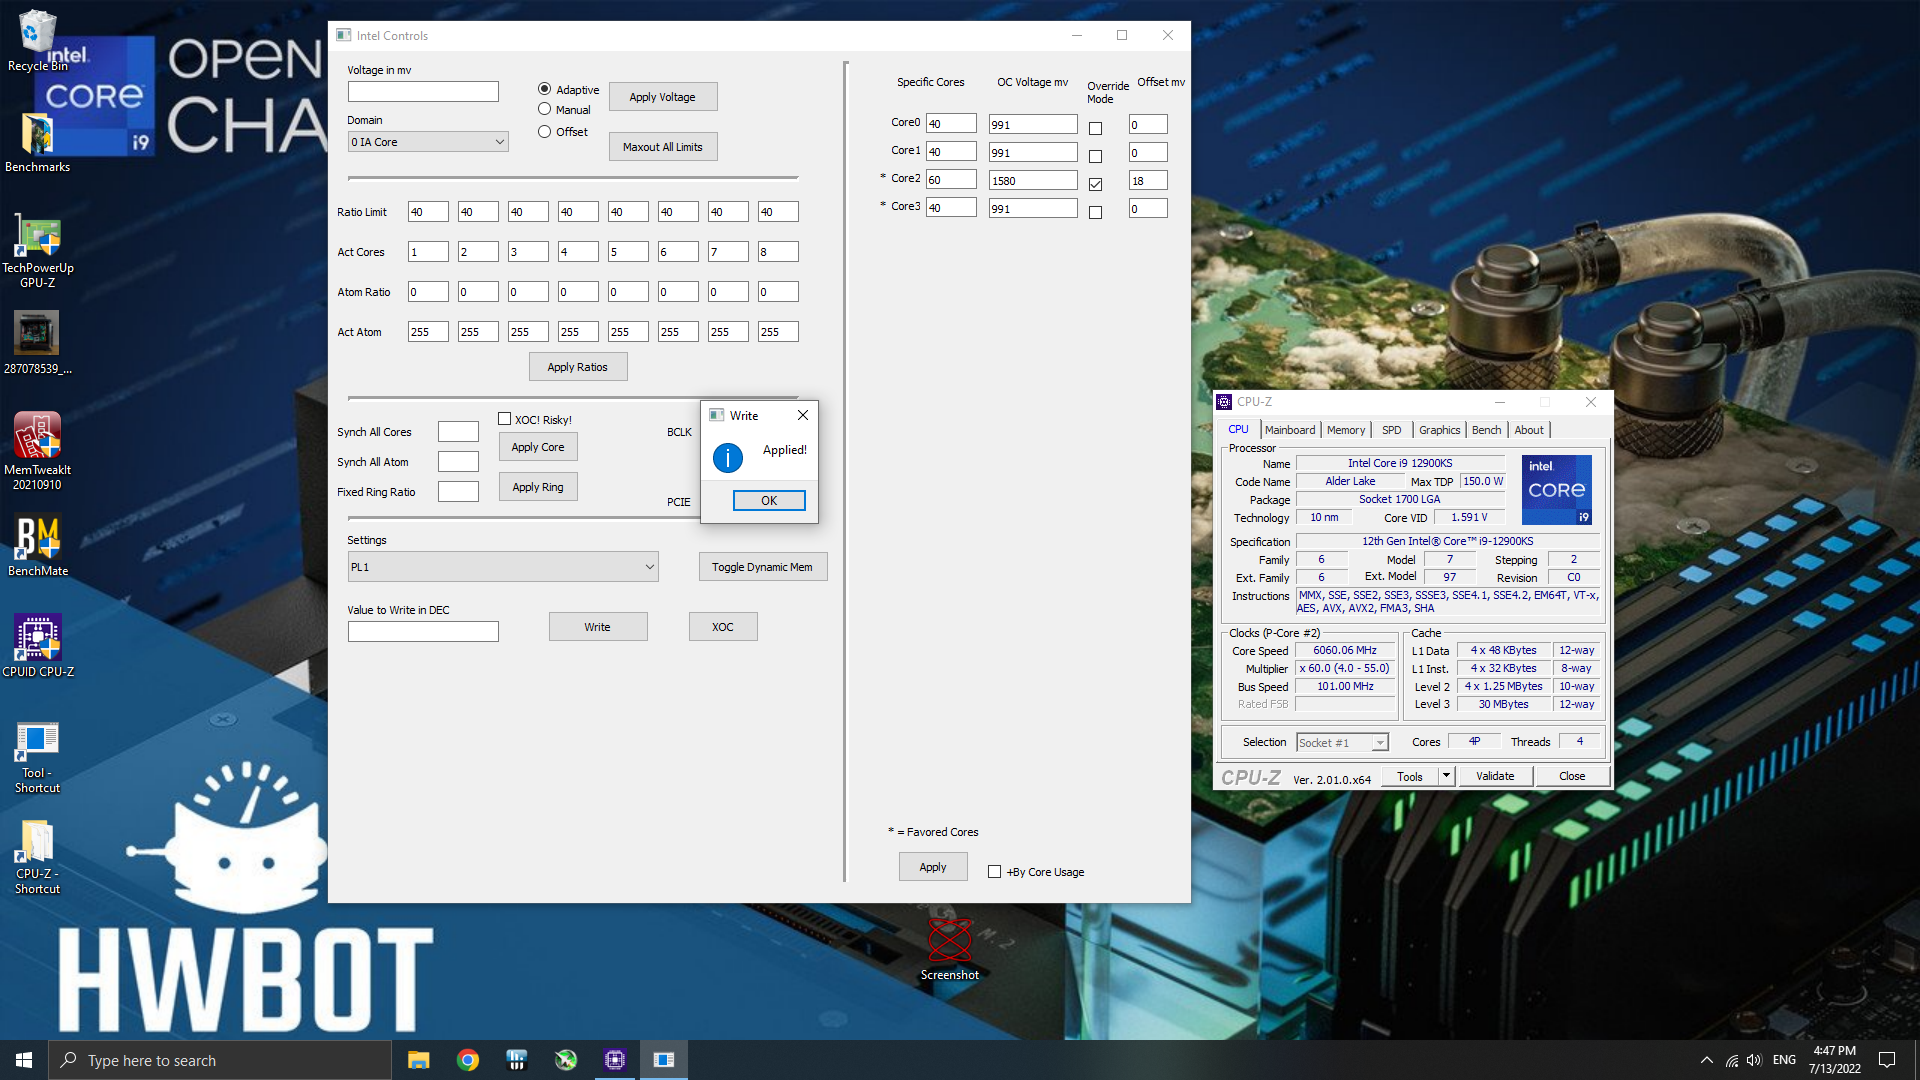The height and width of the screenshot is (1080, 1920).
Task: Switch to the Graphics tab
Action: pyautogui.click(x=1440, y=430)
